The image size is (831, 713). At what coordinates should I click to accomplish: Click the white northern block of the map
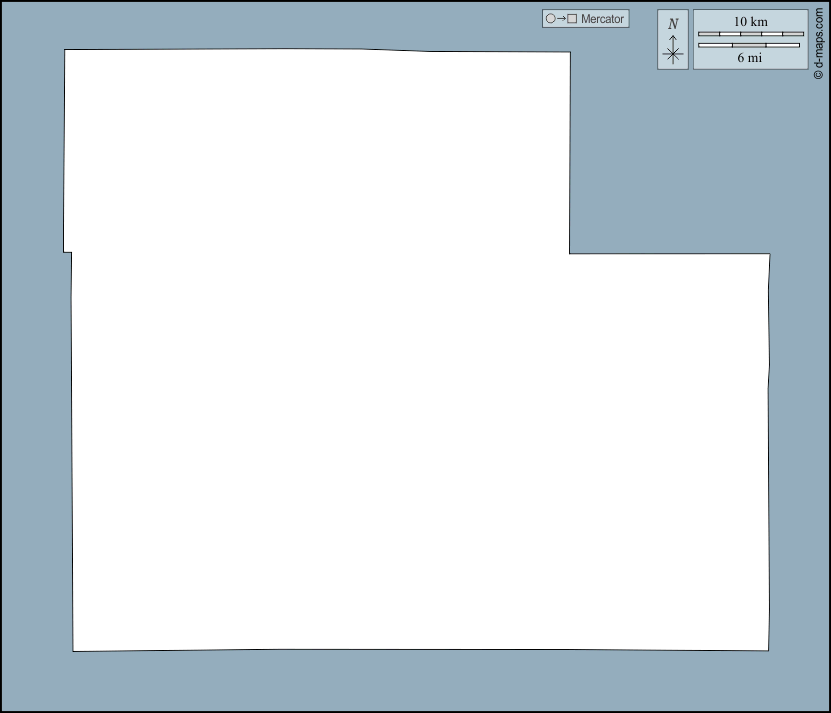tap(317, 150)
